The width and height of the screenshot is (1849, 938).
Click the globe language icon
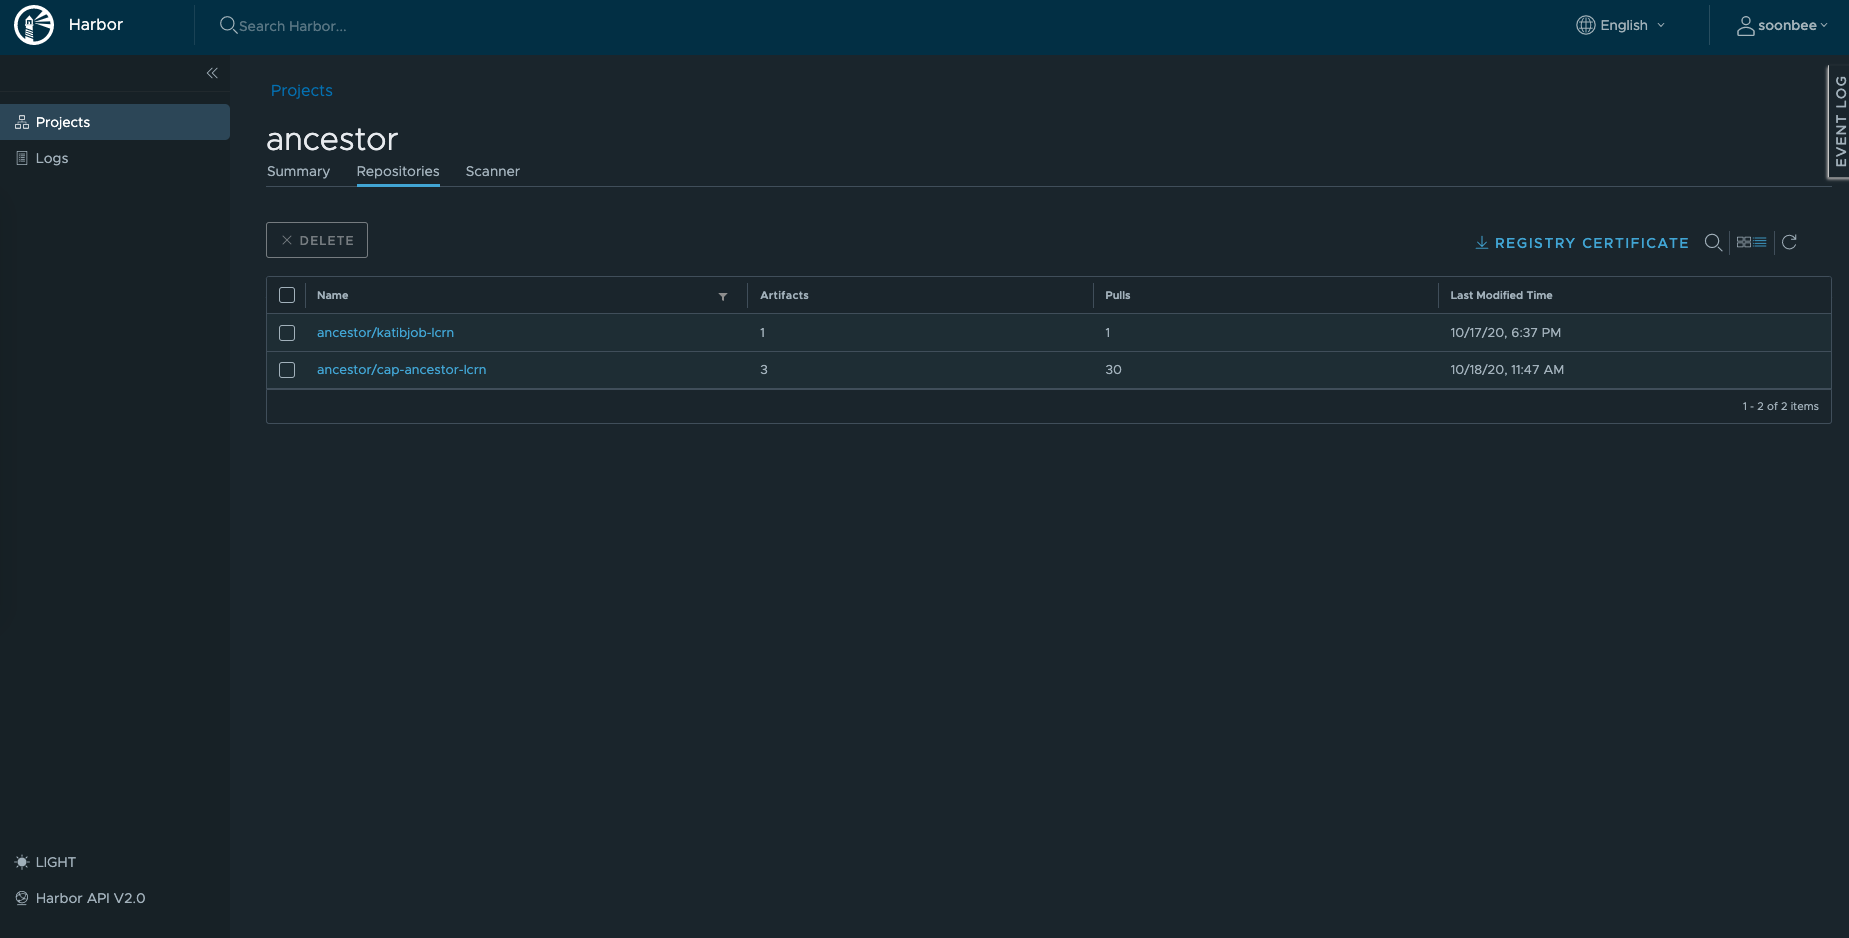1586,25
